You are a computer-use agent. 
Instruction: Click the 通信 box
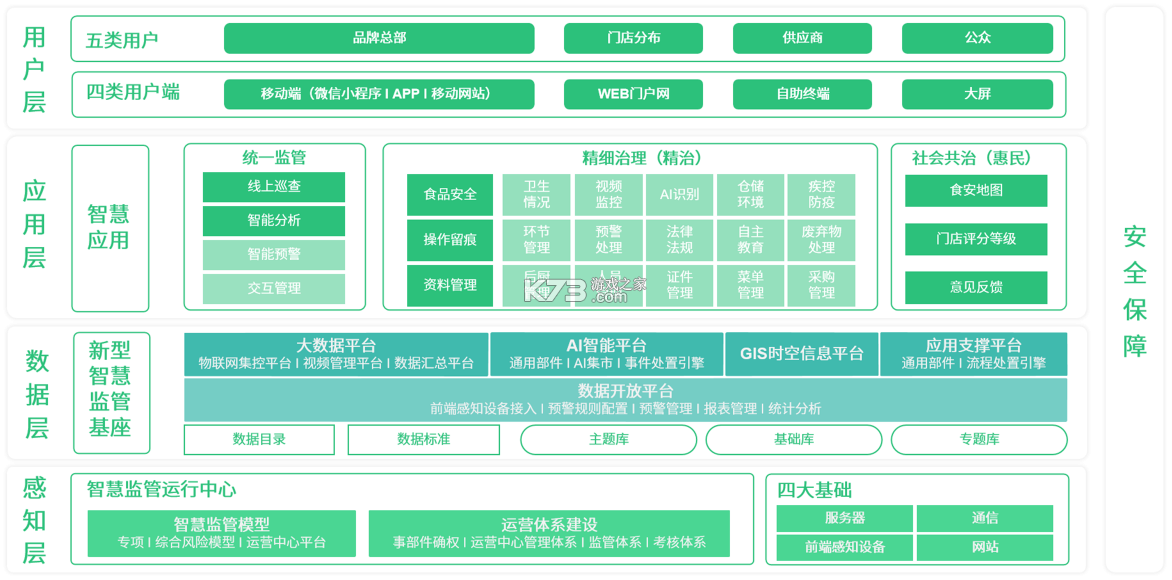(x=985, y=518)
